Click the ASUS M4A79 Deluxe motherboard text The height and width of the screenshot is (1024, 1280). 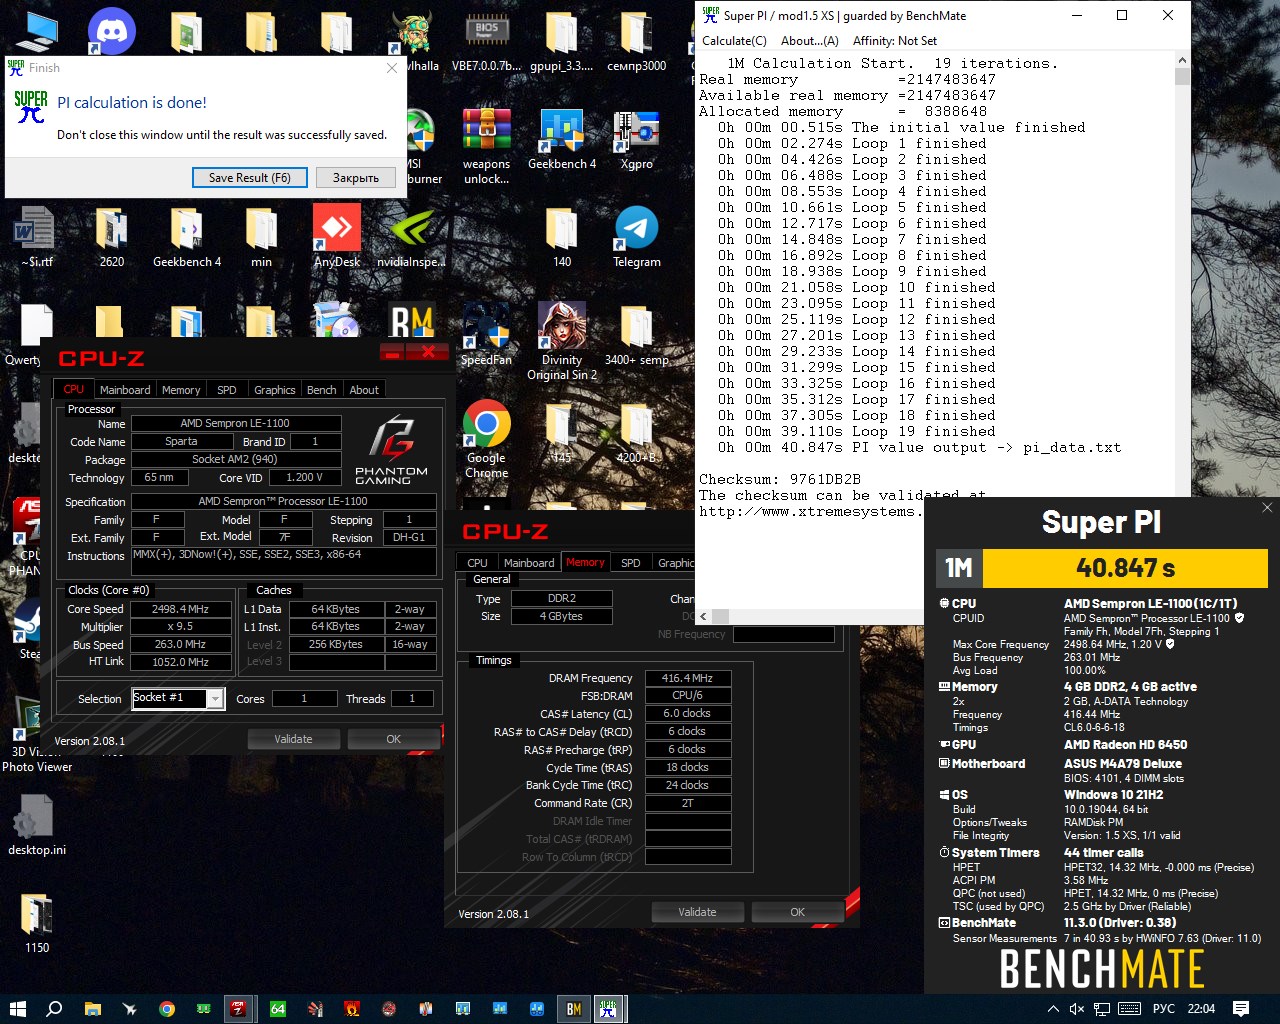[x=1123, y=764]
